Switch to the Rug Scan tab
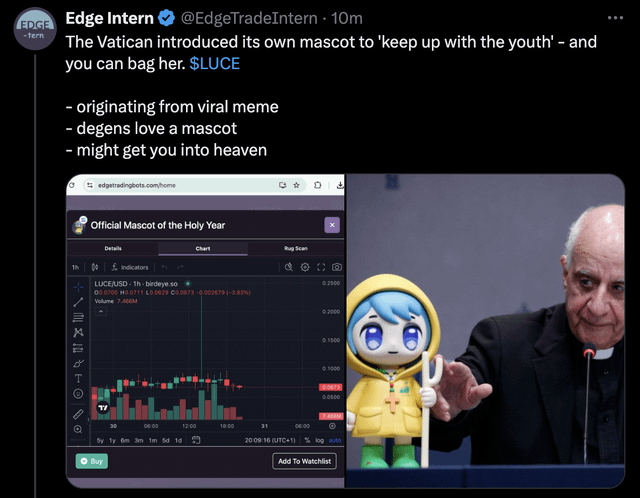This screenshot has width=640, height=498. click(296, 248)
